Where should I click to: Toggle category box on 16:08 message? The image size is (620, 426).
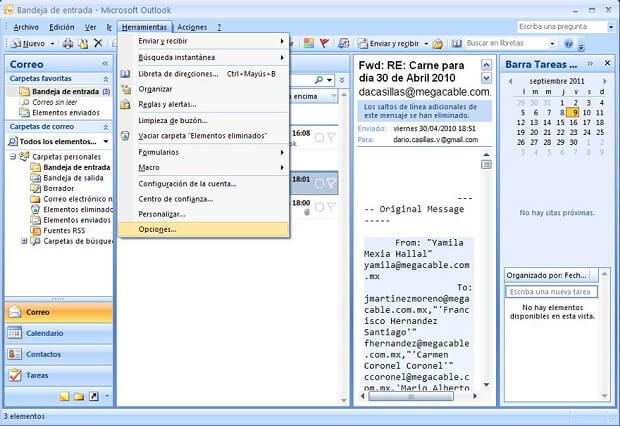[x=319, y=137]
